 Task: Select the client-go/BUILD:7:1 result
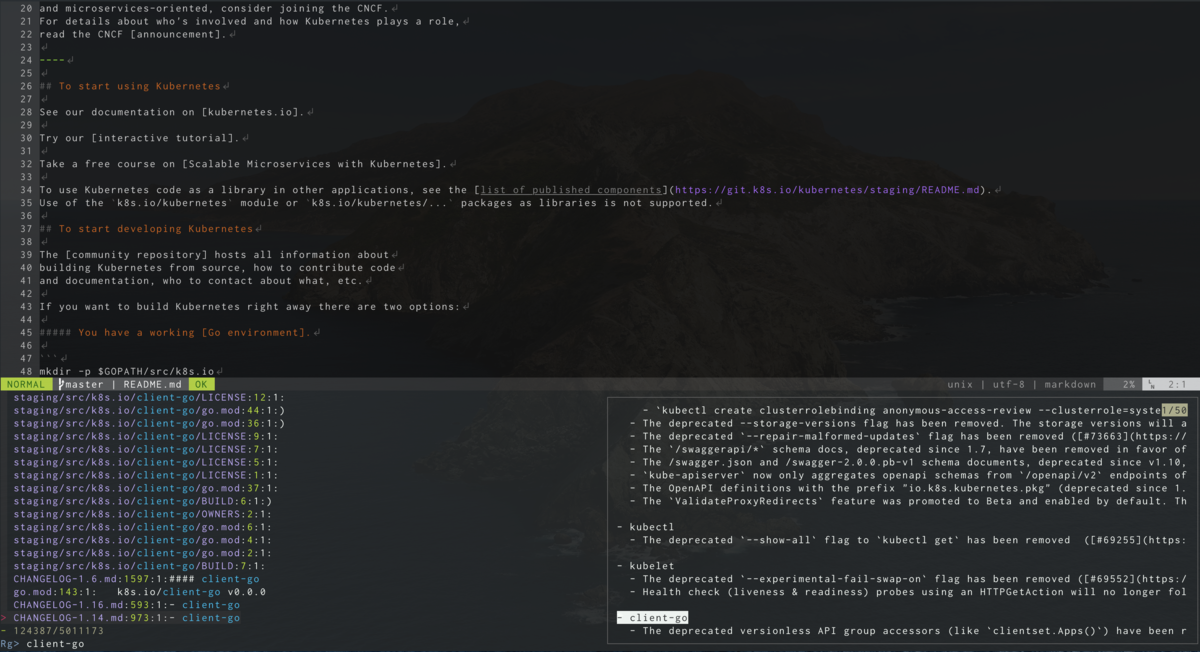[142, 566]
